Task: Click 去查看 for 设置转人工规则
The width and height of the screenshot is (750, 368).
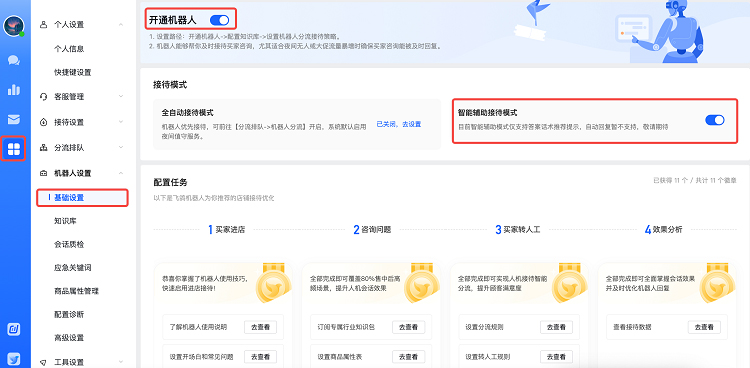Action: click(x=556, y=357)
